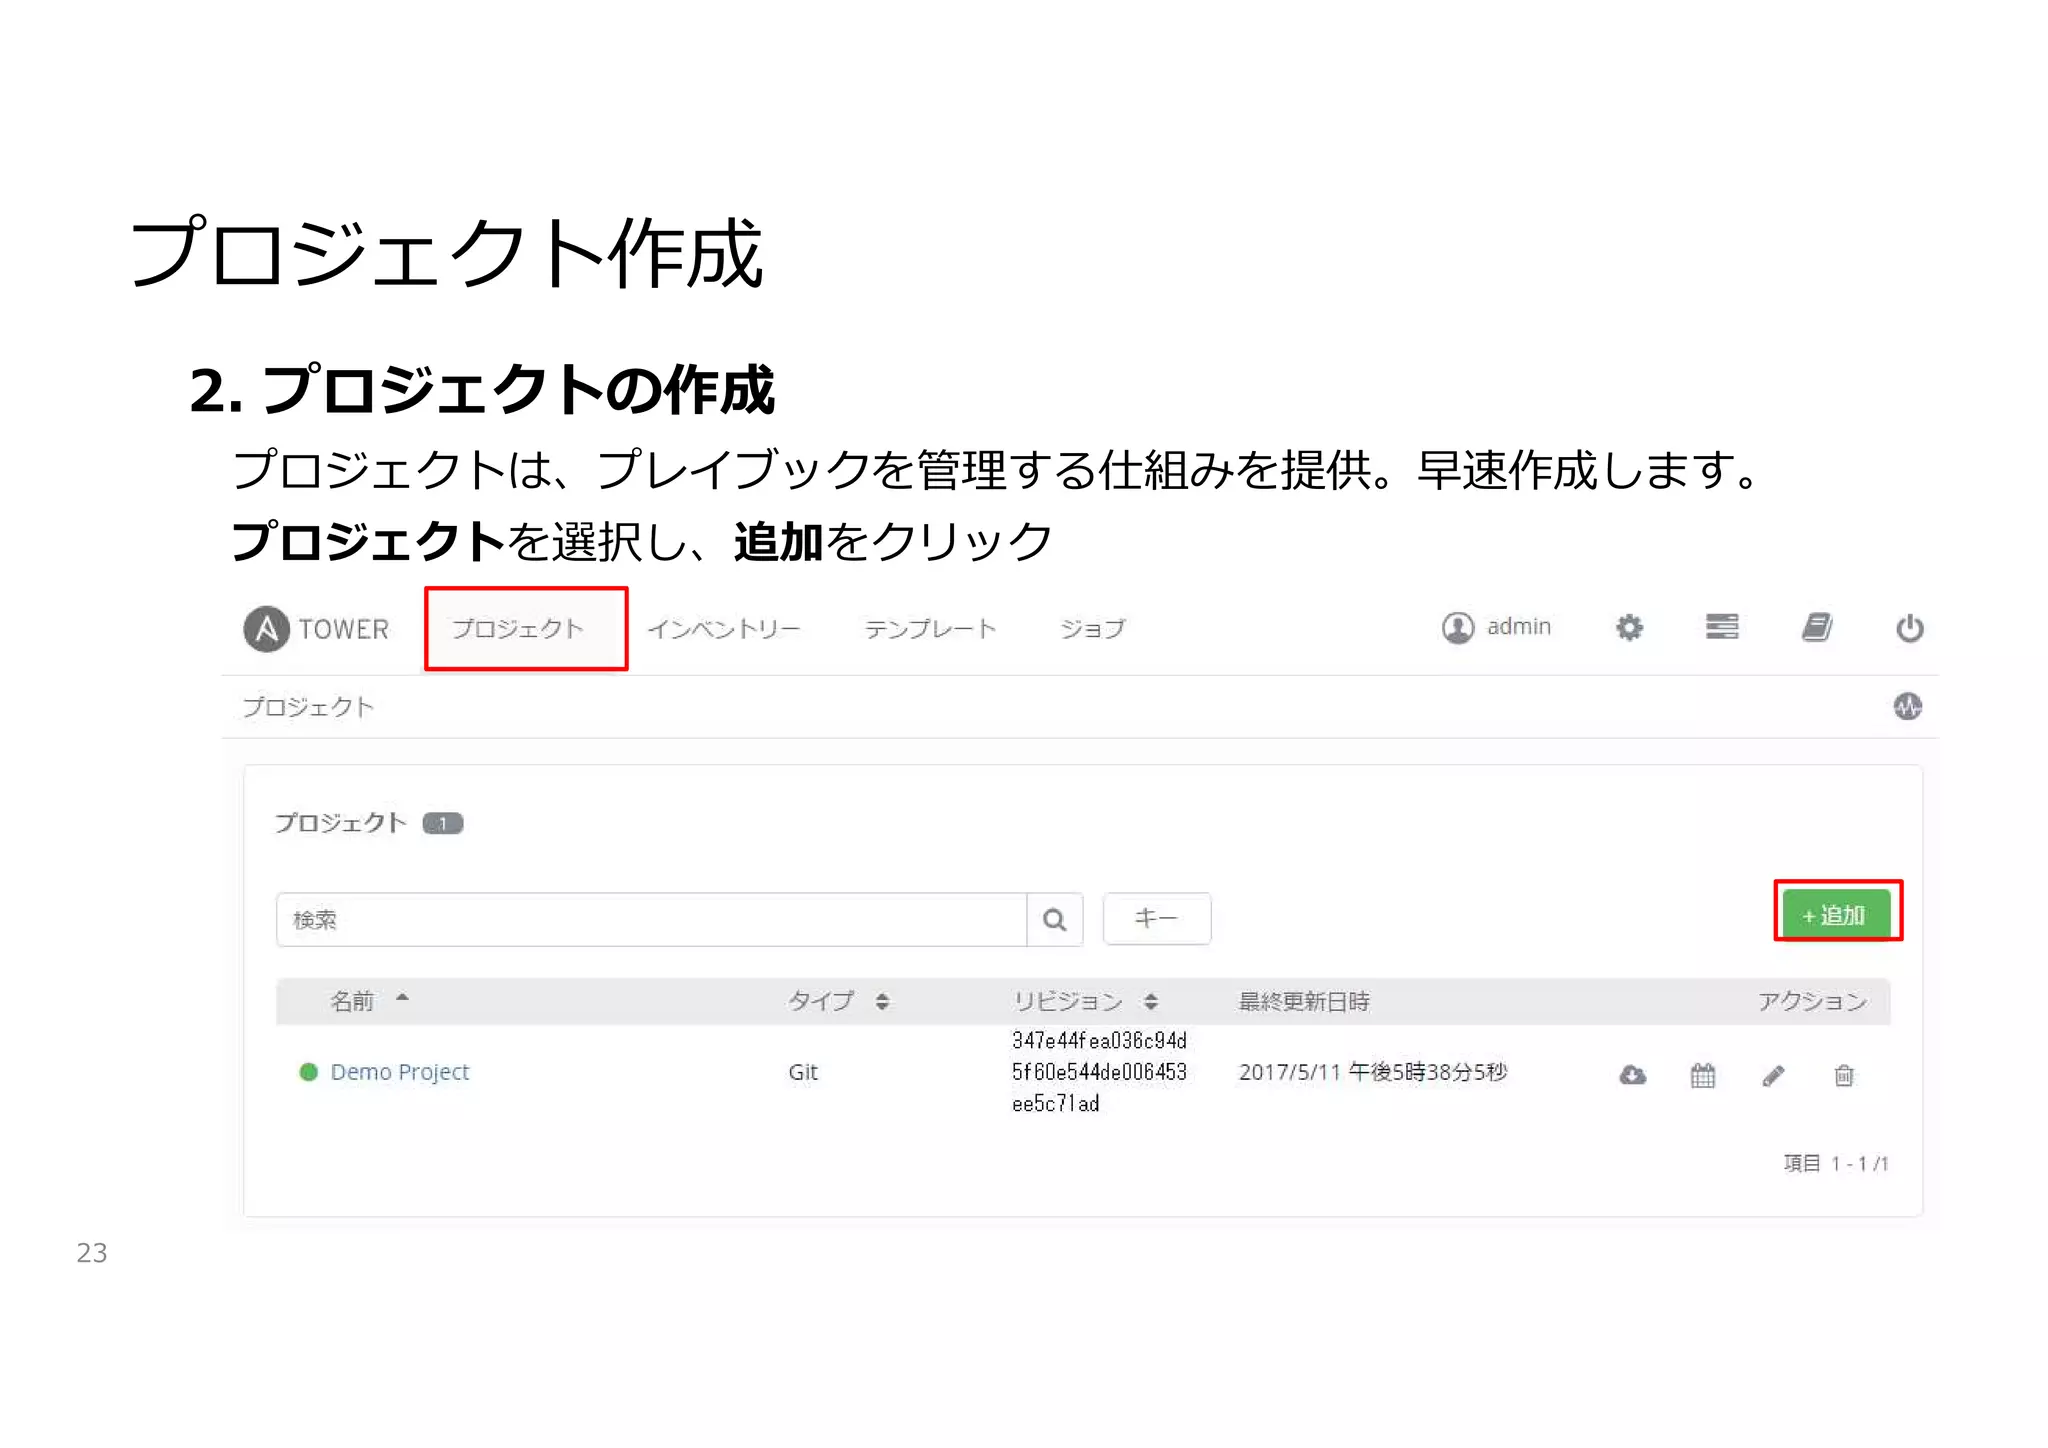
Task: Sort table by 名前 column
Action: 369,1001
